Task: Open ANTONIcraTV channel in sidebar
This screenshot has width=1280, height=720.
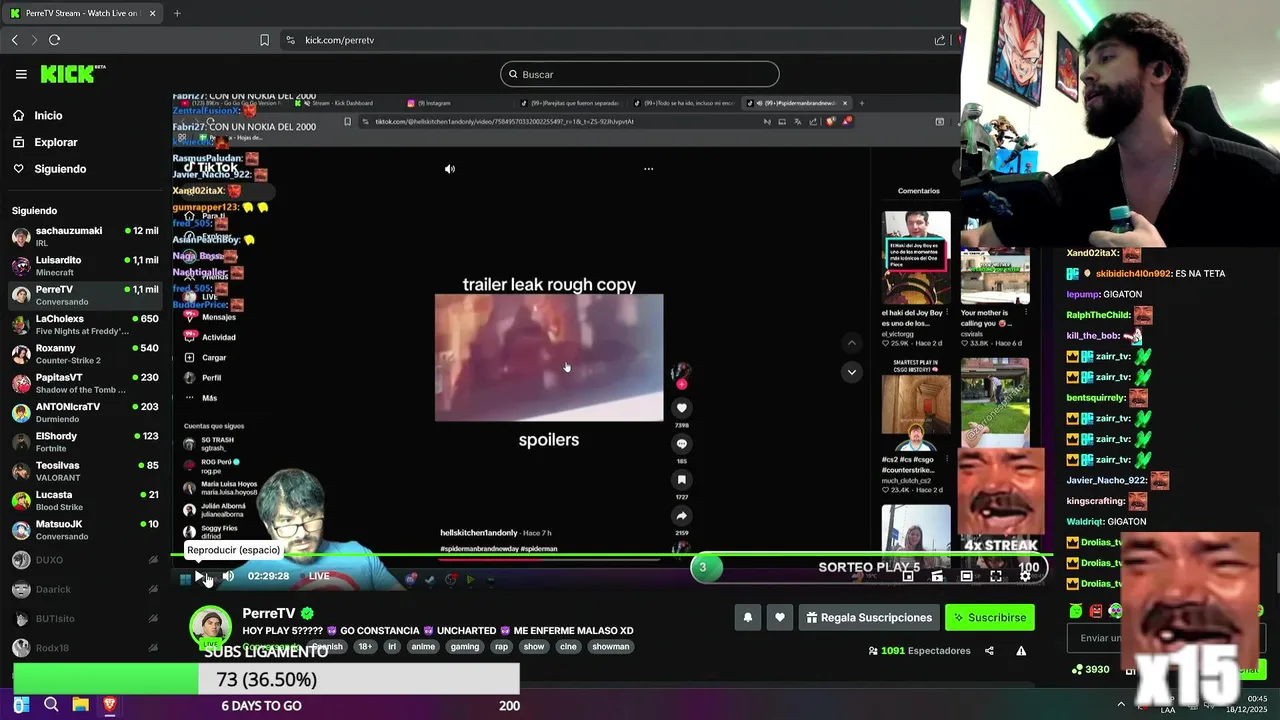Action: coord(85,413)
